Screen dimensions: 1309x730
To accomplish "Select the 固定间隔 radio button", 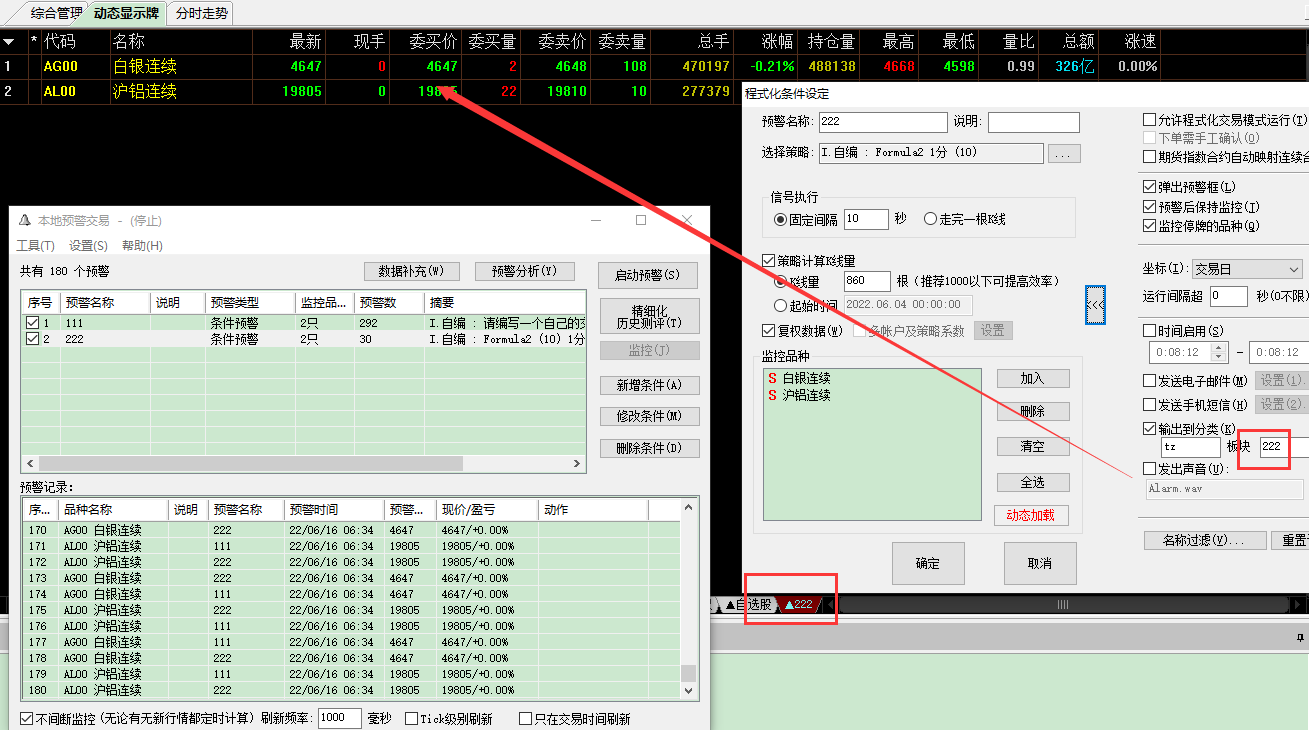I will [x=781, y=219].
